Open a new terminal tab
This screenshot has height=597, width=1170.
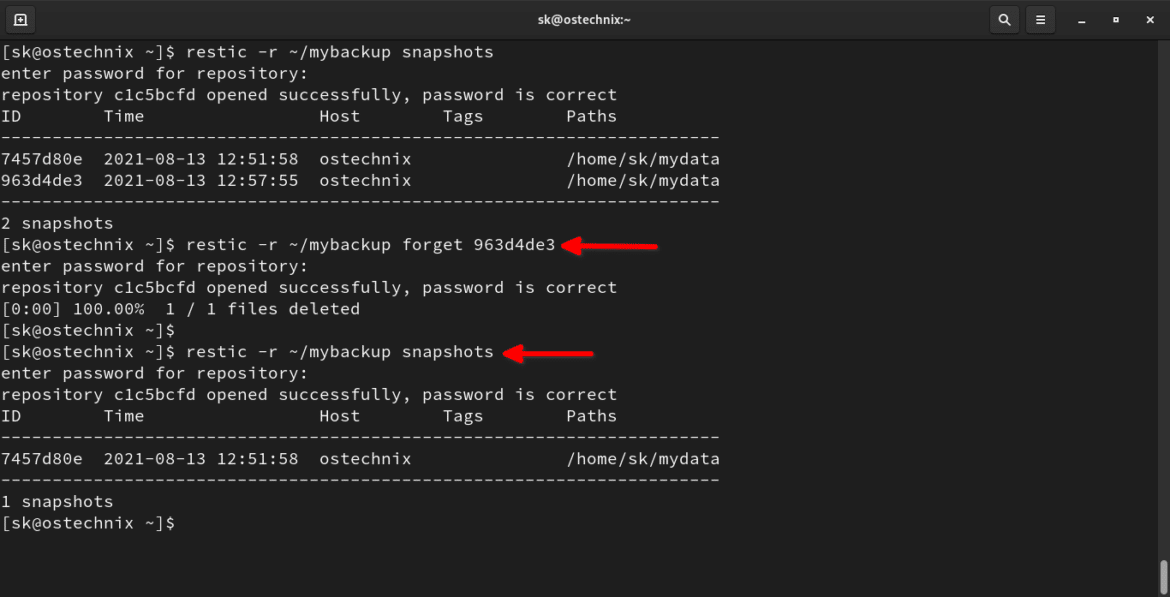21,19
